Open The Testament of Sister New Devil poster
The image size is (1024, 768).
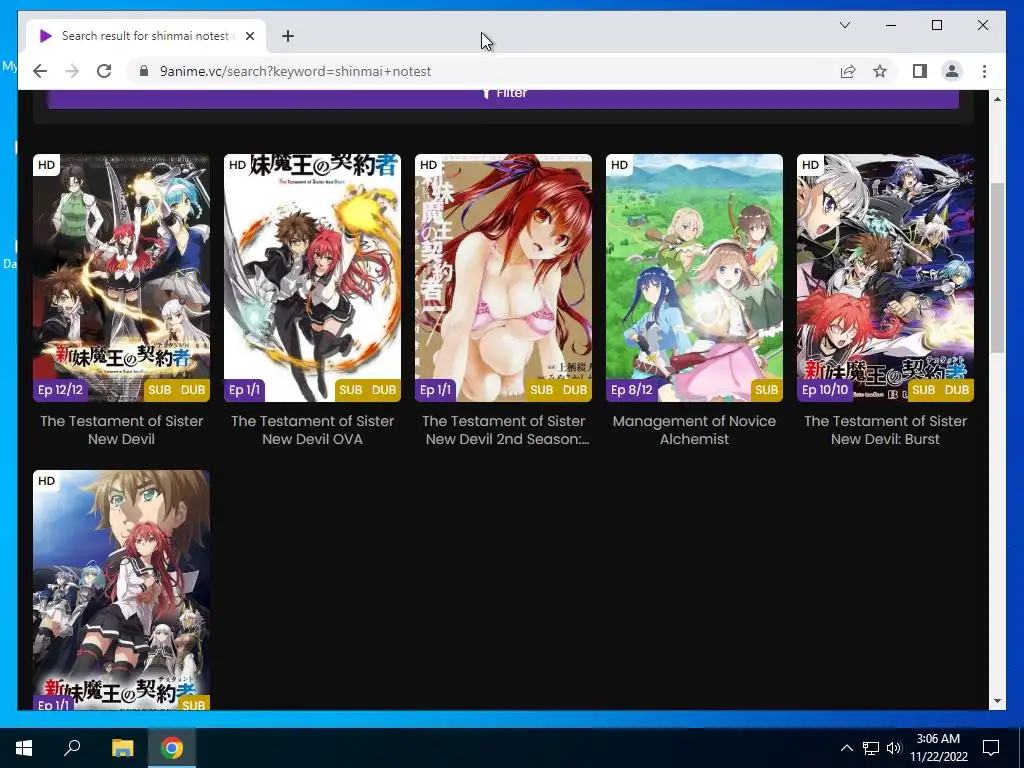click(x=121, y=278)
